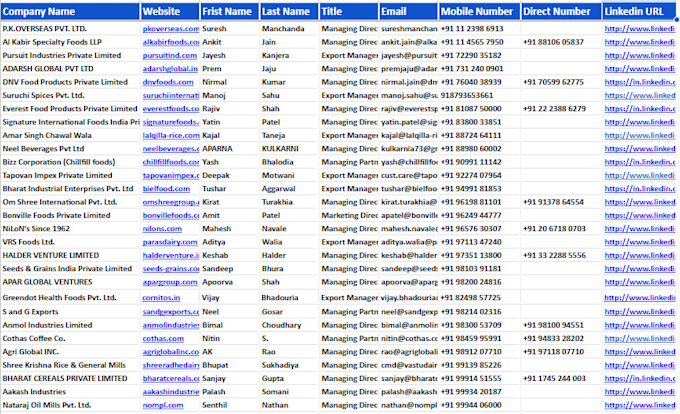680x414 pixels.
Task: Select the Email column header
Action: (409, 11)
